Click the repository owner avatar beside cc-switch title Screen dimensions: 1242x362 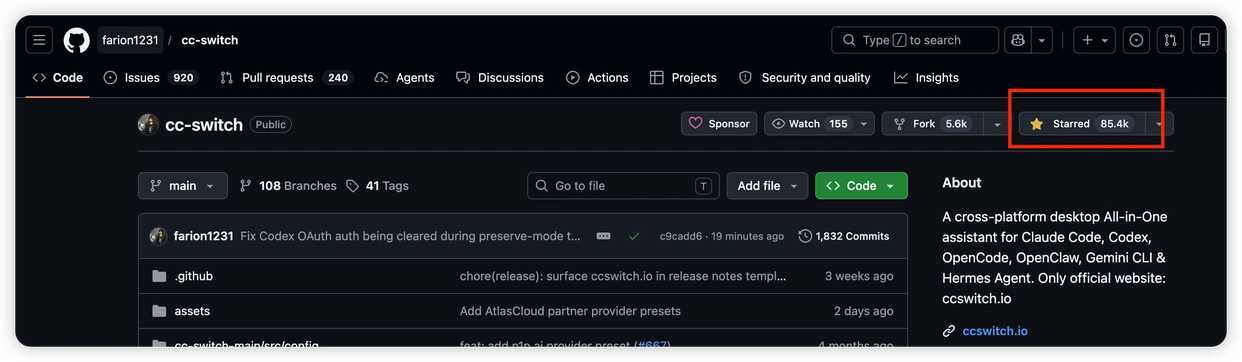(148, 125)
